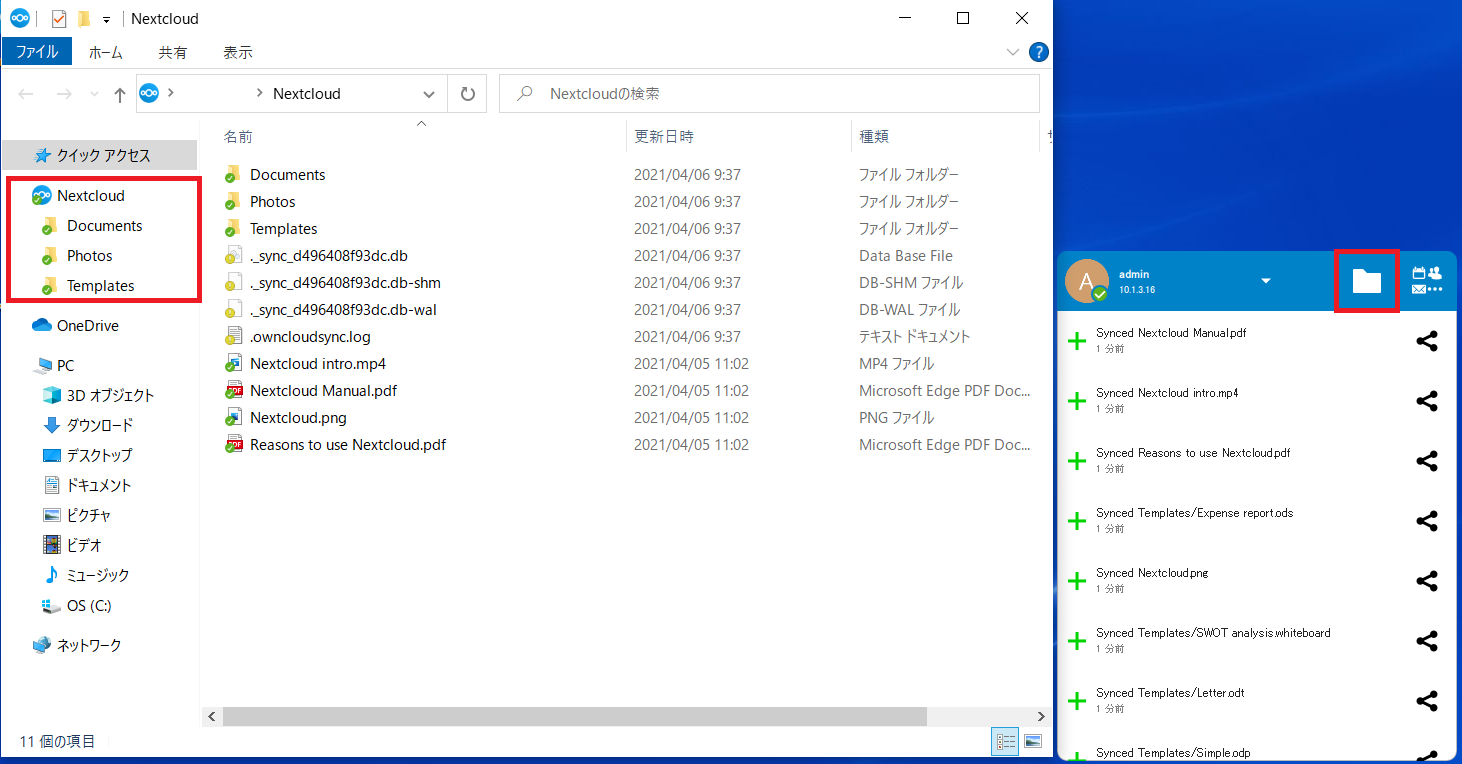Image resolution: width=1462 pixels, height=764 pixels.
Task: Click plus icon beside Synced Nextcloud intro.mp4
Action: [1077, 401]
